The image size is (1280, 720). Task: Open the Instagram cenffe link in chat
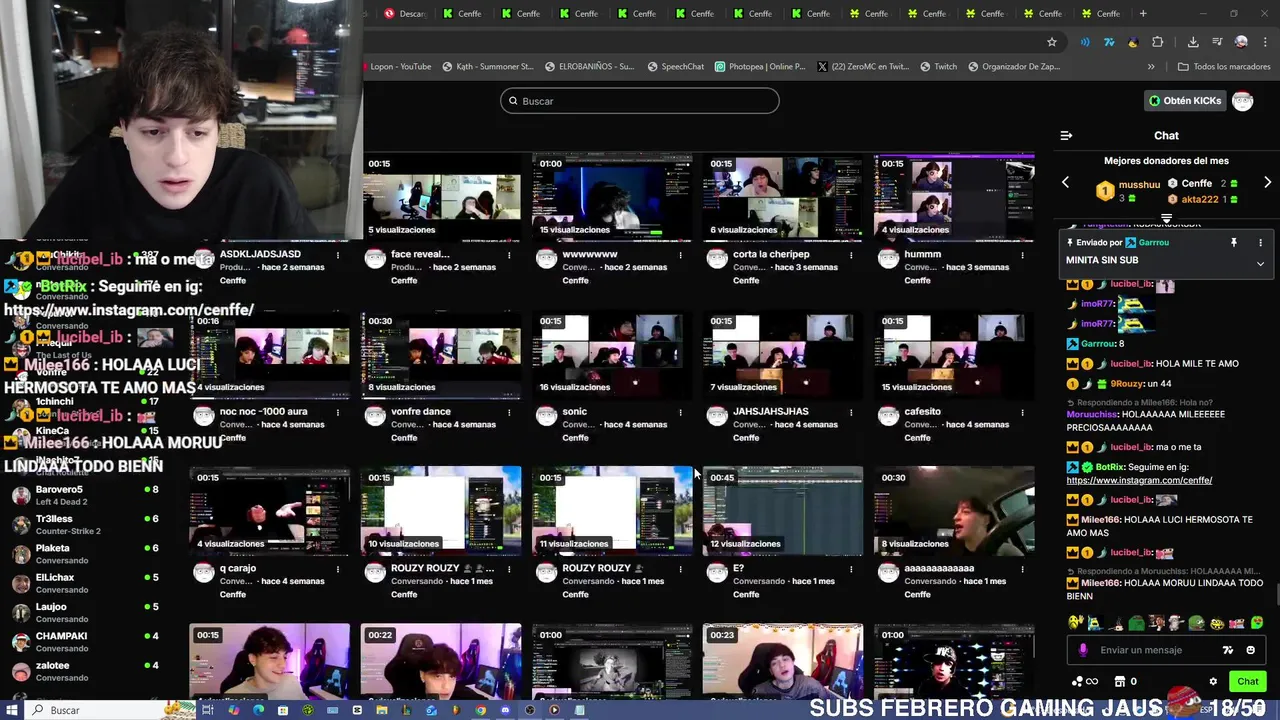point(1139,480)
